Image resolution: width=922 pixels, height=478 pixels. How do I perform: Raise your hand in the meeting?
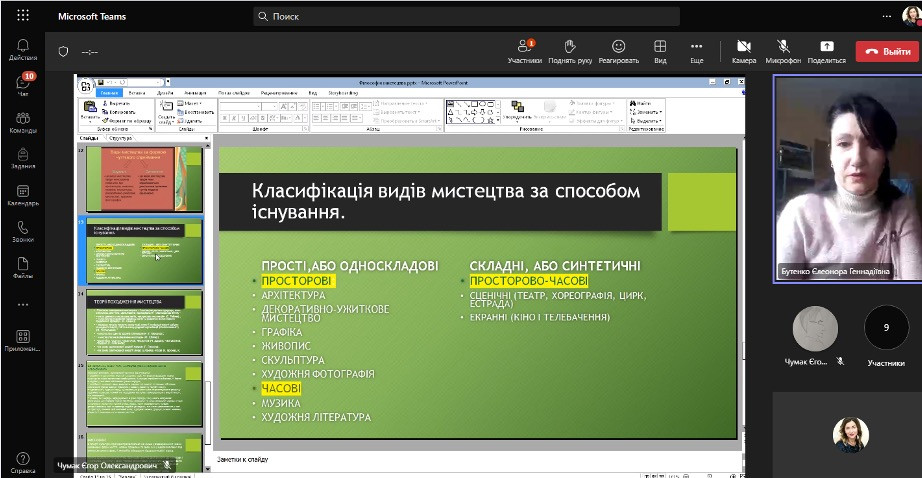[x=570, y=50]
